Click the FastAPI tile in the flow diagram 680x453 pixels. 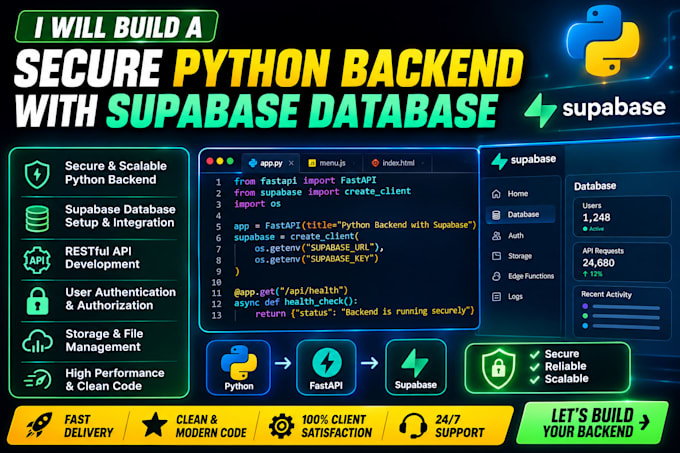326,368
